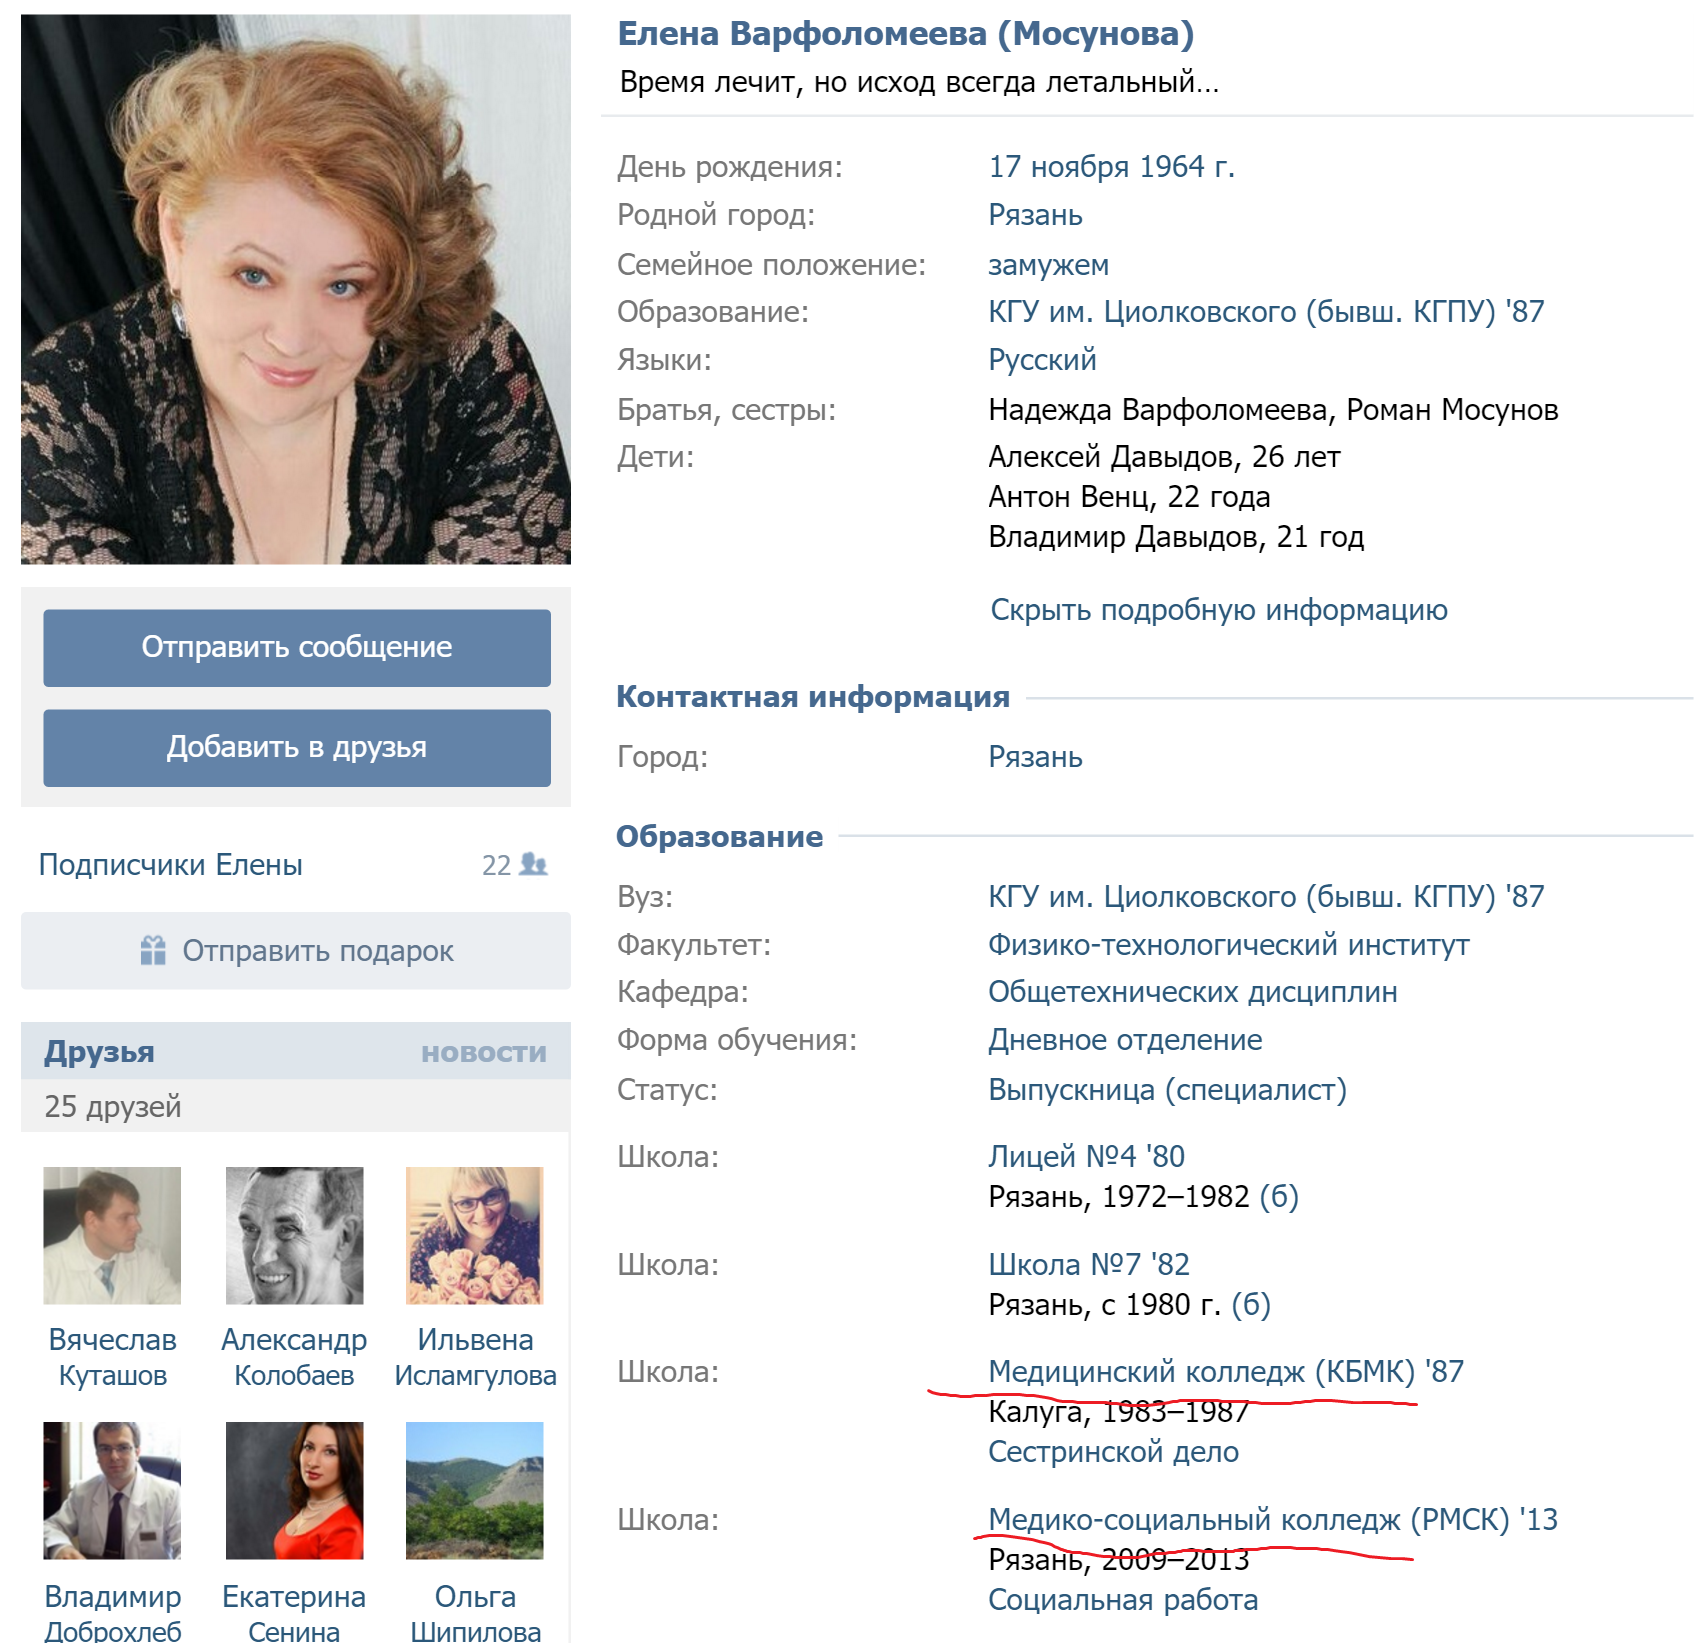Open Вячеслав Куташов's avatar thumbnail
1699x1643 pixels.
112,1235
